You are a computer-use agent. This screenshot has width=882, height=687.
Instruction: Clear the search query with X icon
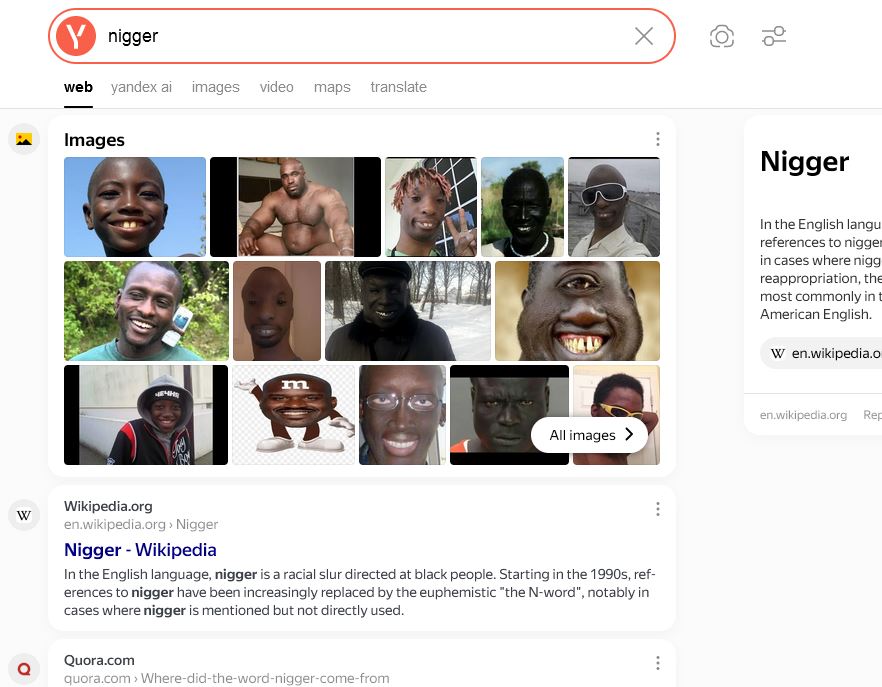click(x=644, y=36)
